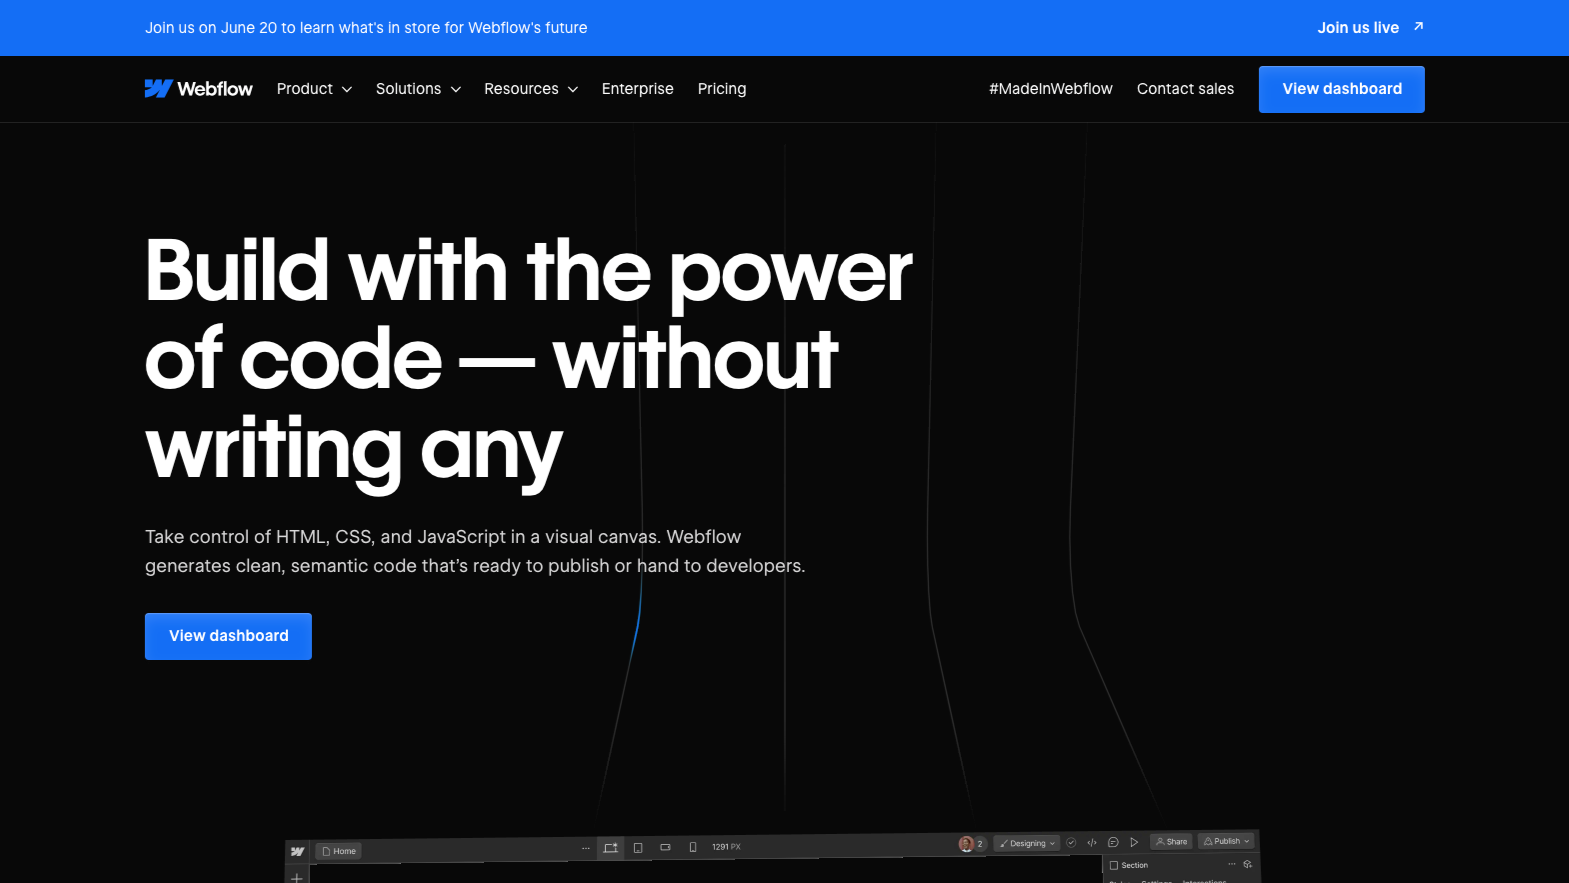Select the mobile landscape breakpoint icon
The height and width of the screenshot is (883, 1569).
(x=665, y=847)
